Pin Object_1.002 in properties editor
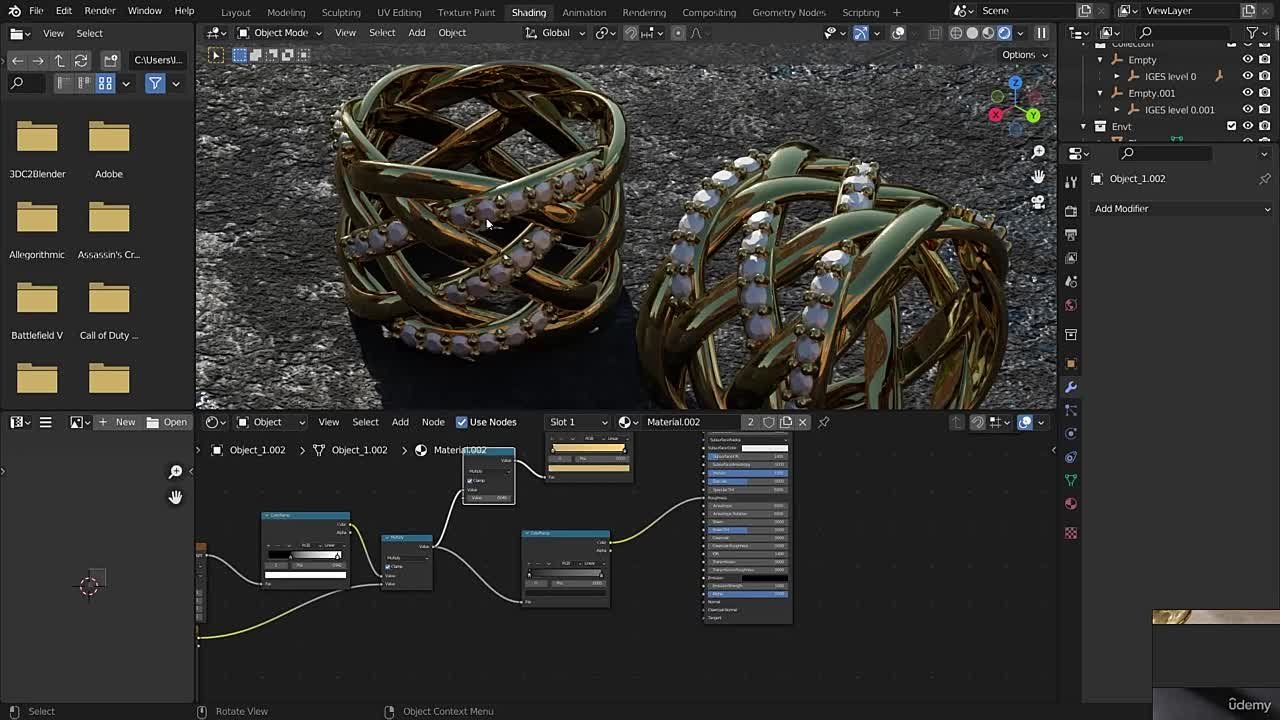The width and height of the screenshot is (1280, 720). [1264, 179]
